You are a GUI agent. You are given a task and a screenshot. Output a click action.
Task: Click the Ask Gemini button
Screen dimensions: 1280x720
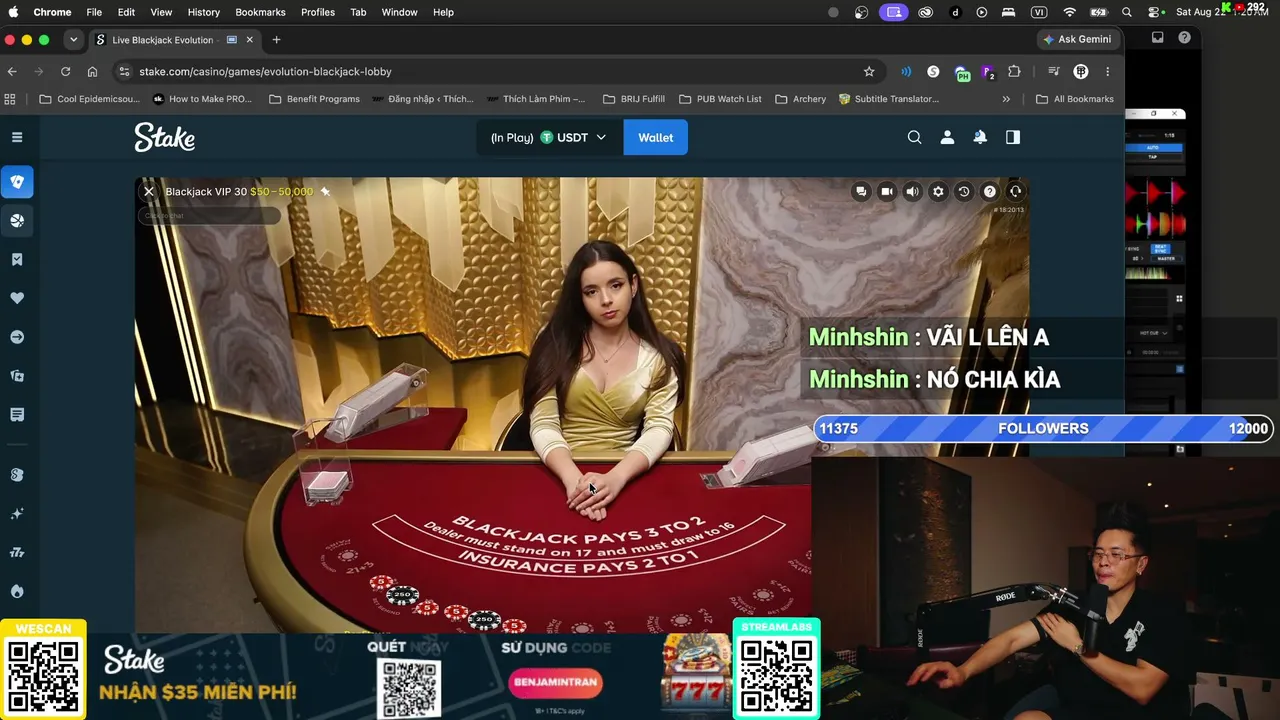tap(1077, 39)
